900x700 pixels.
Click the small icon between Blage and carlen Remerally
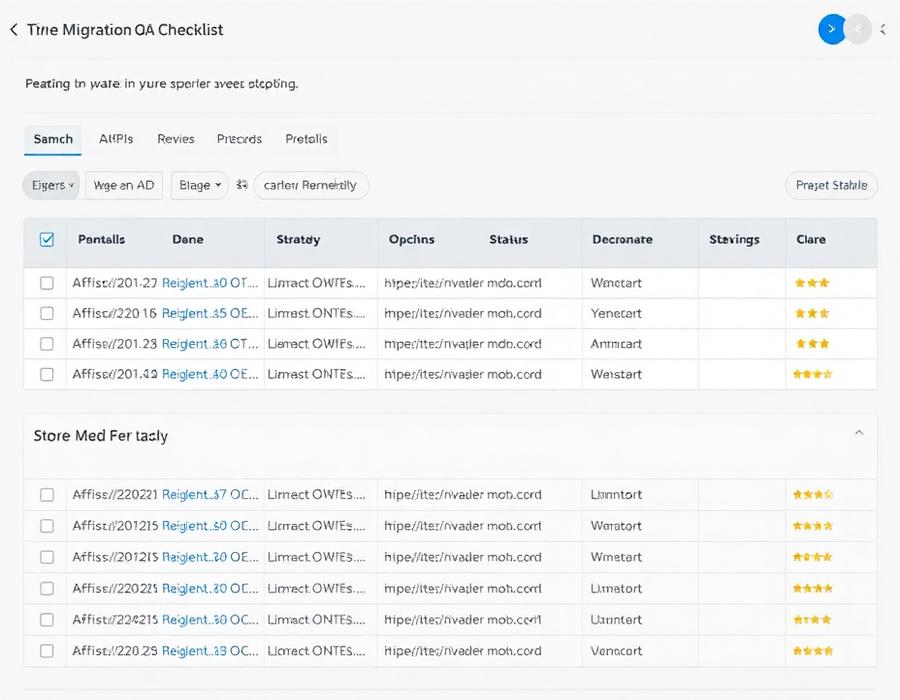(242, 185)
